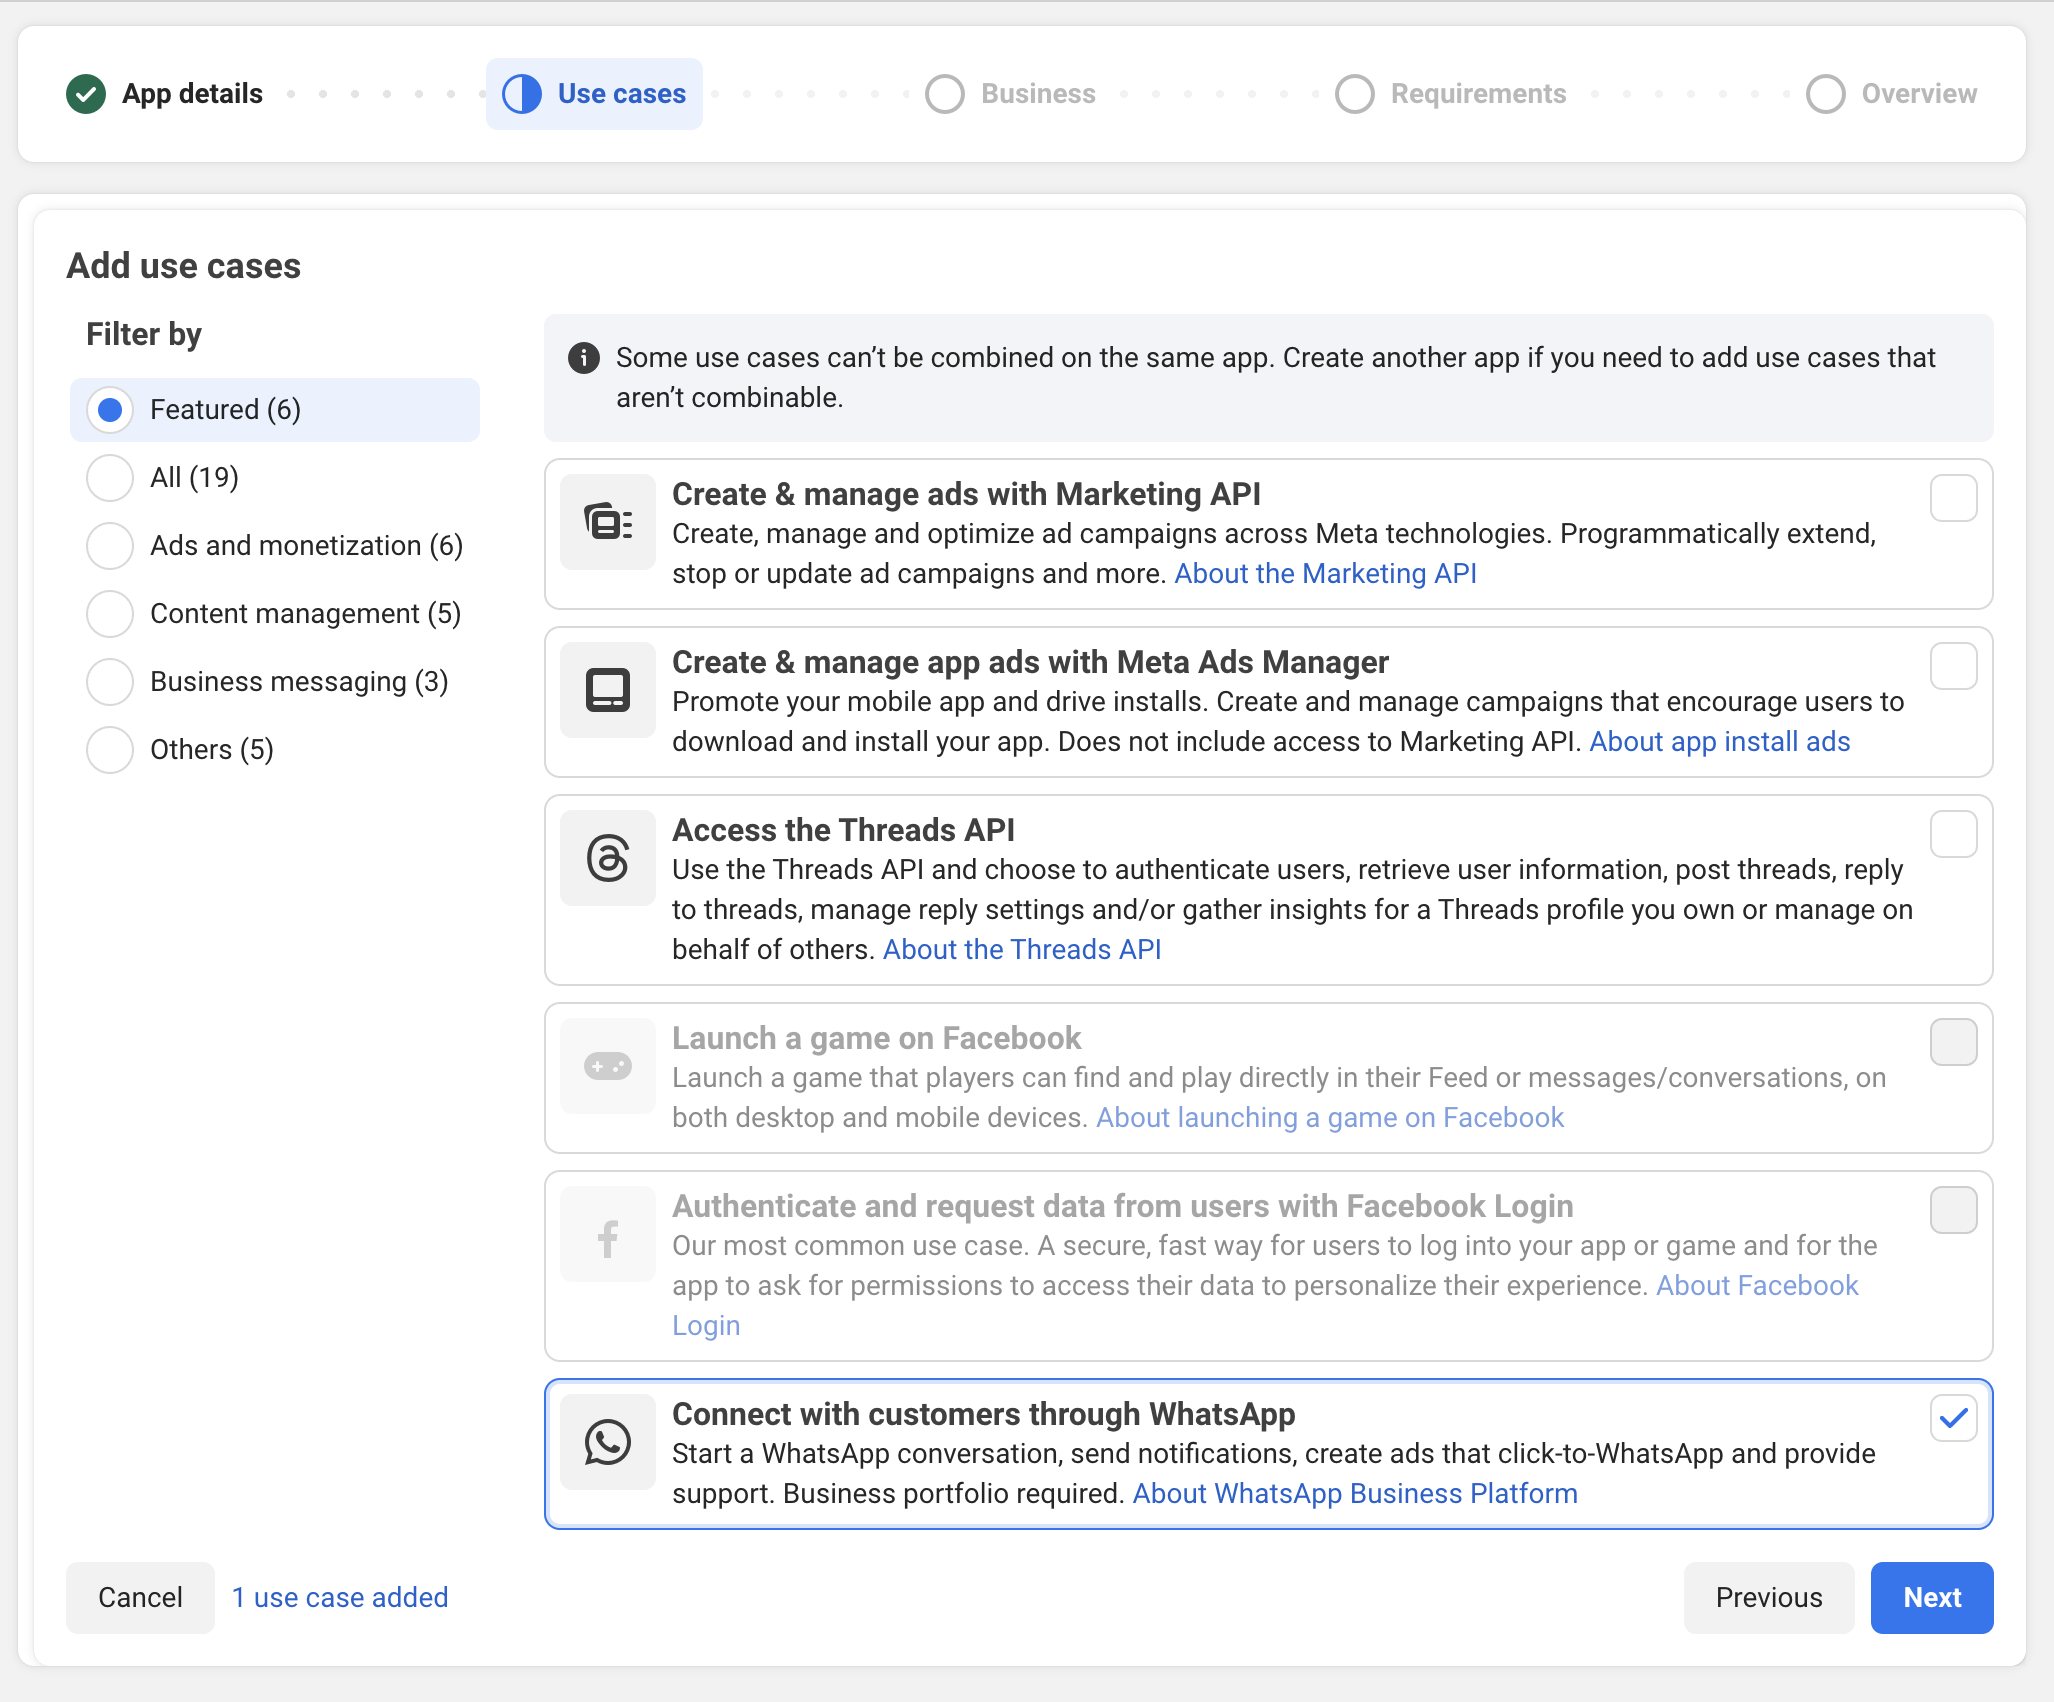Select the All (19) filter
Viewport: 2054px width, 1702px height.
coord(110,478)
